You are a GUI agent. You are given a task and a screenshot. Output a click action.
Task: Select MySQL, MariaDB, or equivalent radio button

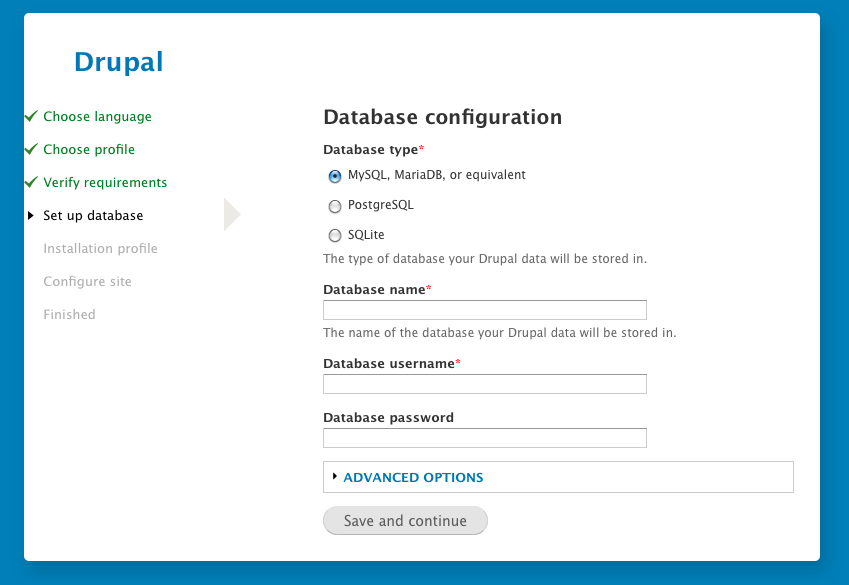coord(335,176)
